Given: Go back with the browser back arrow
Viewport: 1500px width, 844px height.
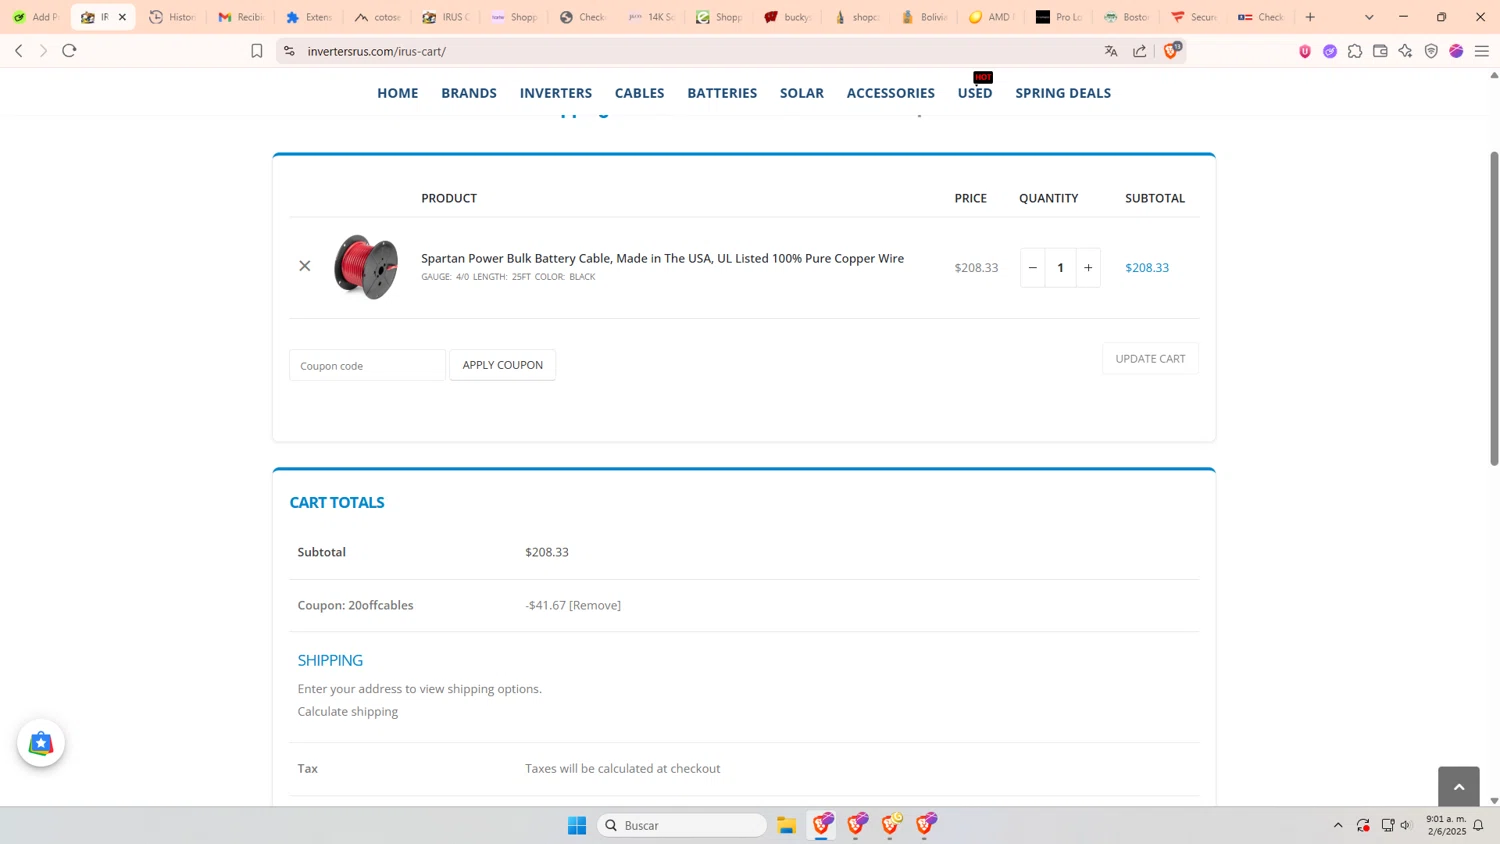Looking at the screenshot, I should coord(18,51).
